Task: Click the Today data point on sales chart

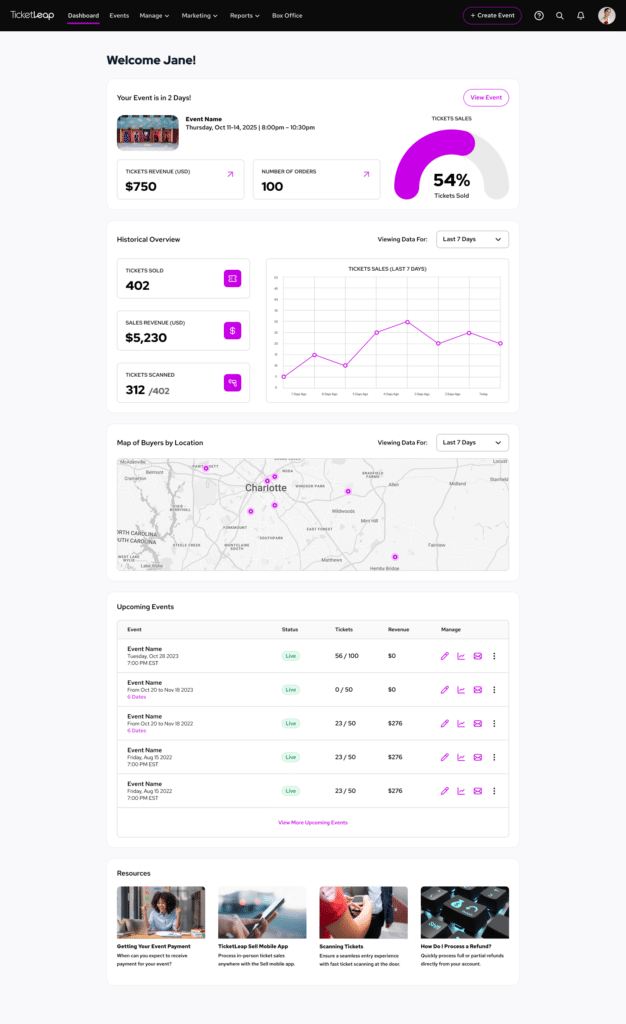Action: click(501, 343)
